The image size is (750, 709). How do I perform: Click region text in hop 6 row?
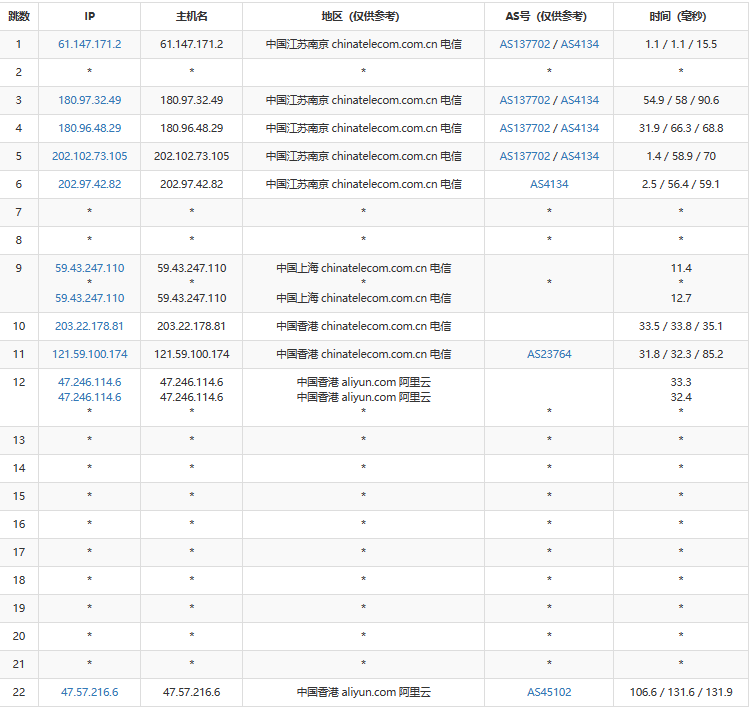pyautogui.click(x=363, y=184)
